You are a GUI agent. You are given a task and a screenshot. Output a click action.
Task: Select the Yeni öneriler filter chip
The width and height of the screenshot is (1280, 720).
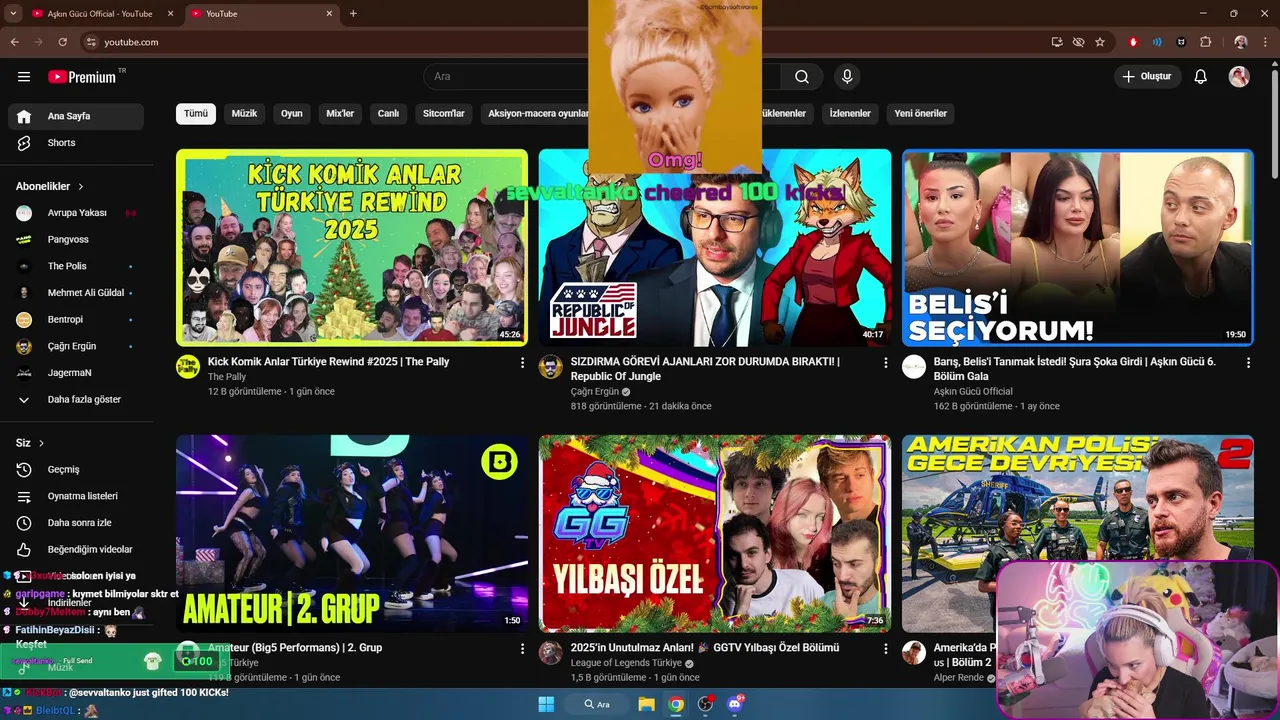click(x=920, y=114)
